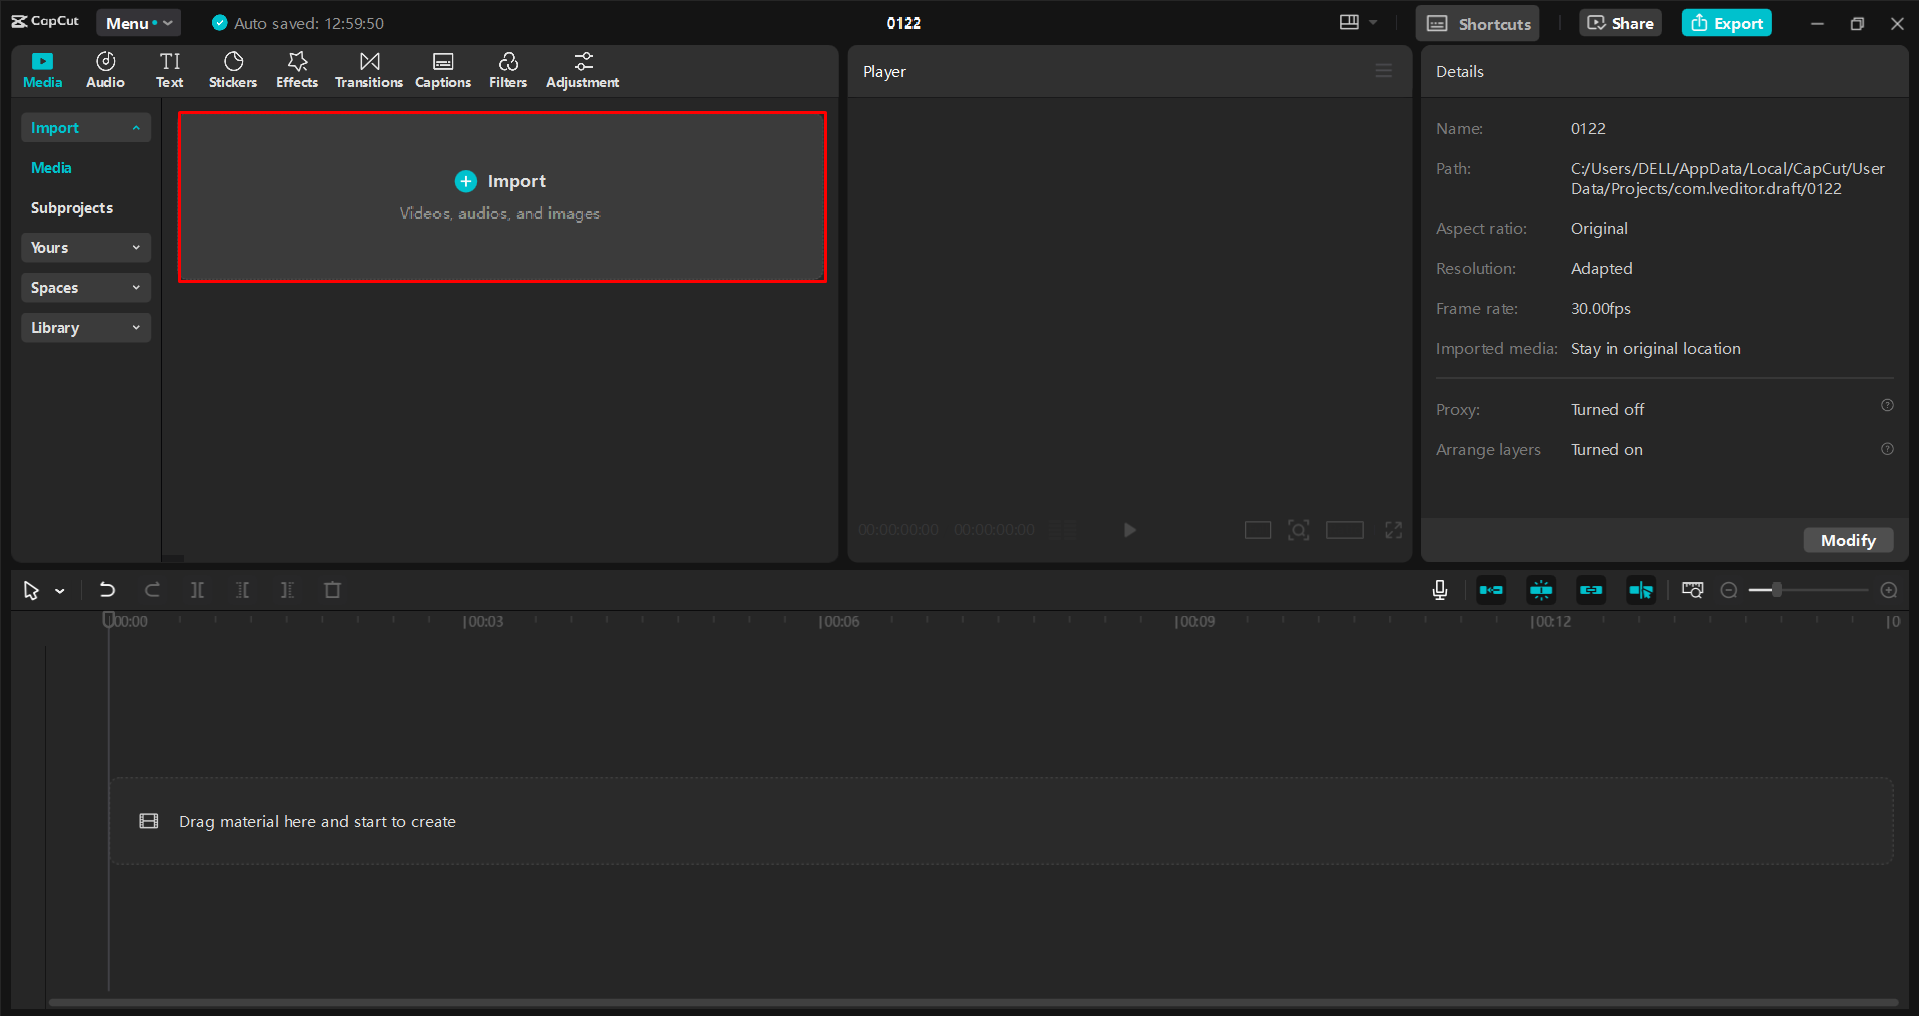The width and height of the screenshot is (1919, 1016).
Task: Switch to the Text panel
Action: click(169, 69)
